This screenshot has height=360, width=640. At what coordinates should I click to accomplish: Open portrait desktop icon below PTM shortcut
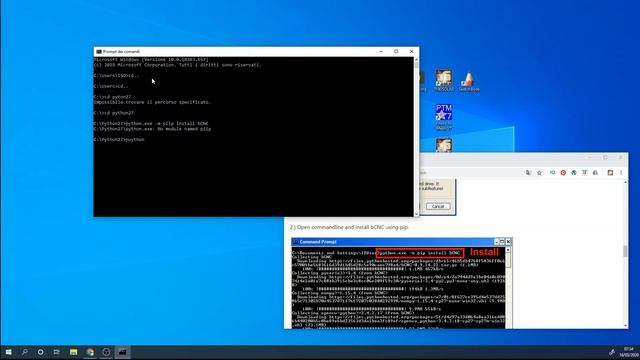pos(444,145)
